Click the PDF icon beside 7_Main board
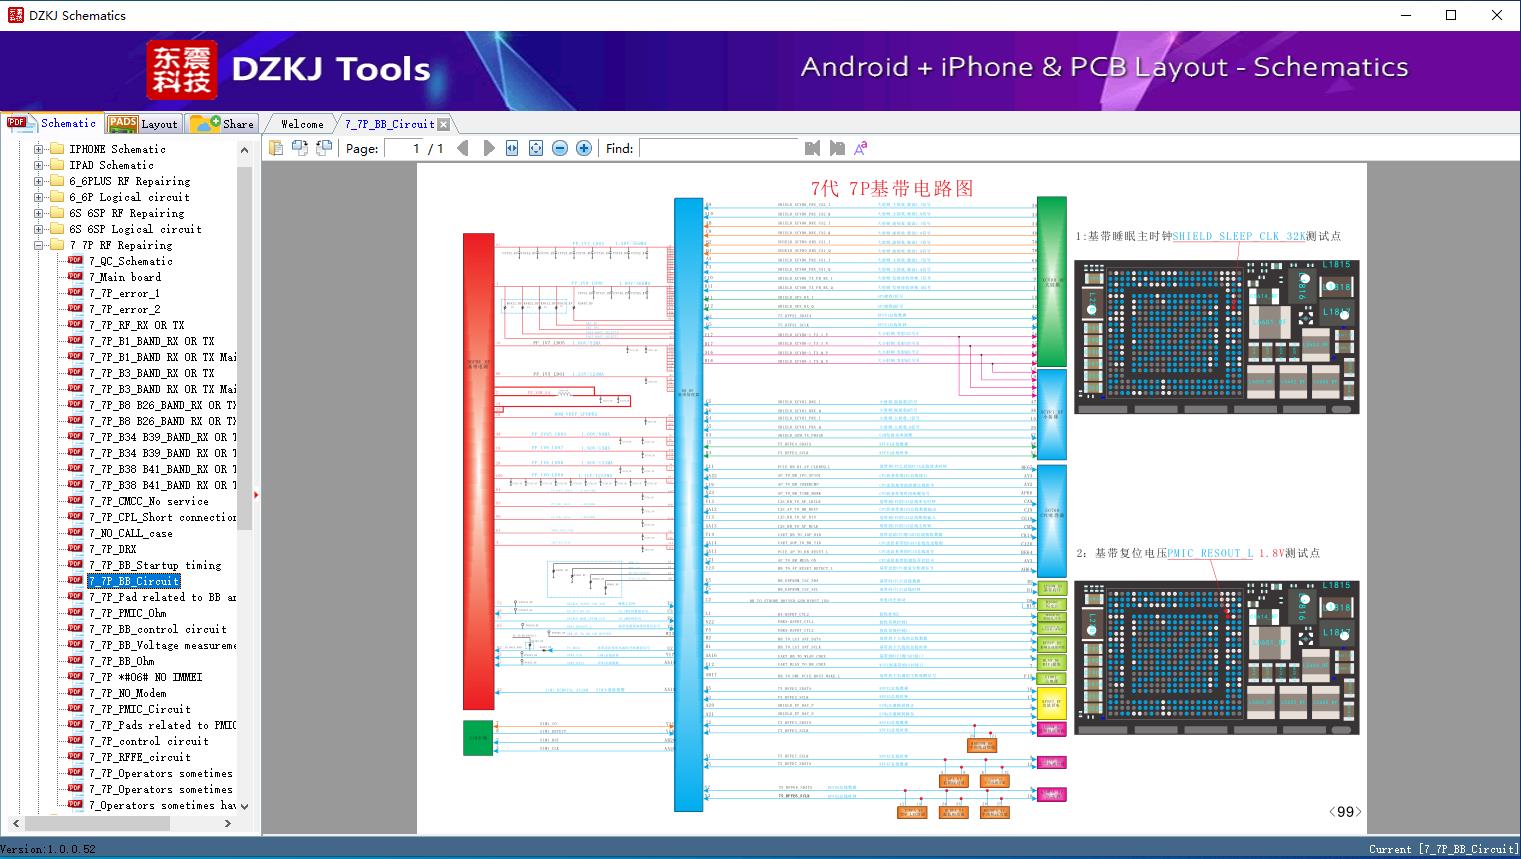Viewport: 1521px width, 859px height. (x=75, y=277)
